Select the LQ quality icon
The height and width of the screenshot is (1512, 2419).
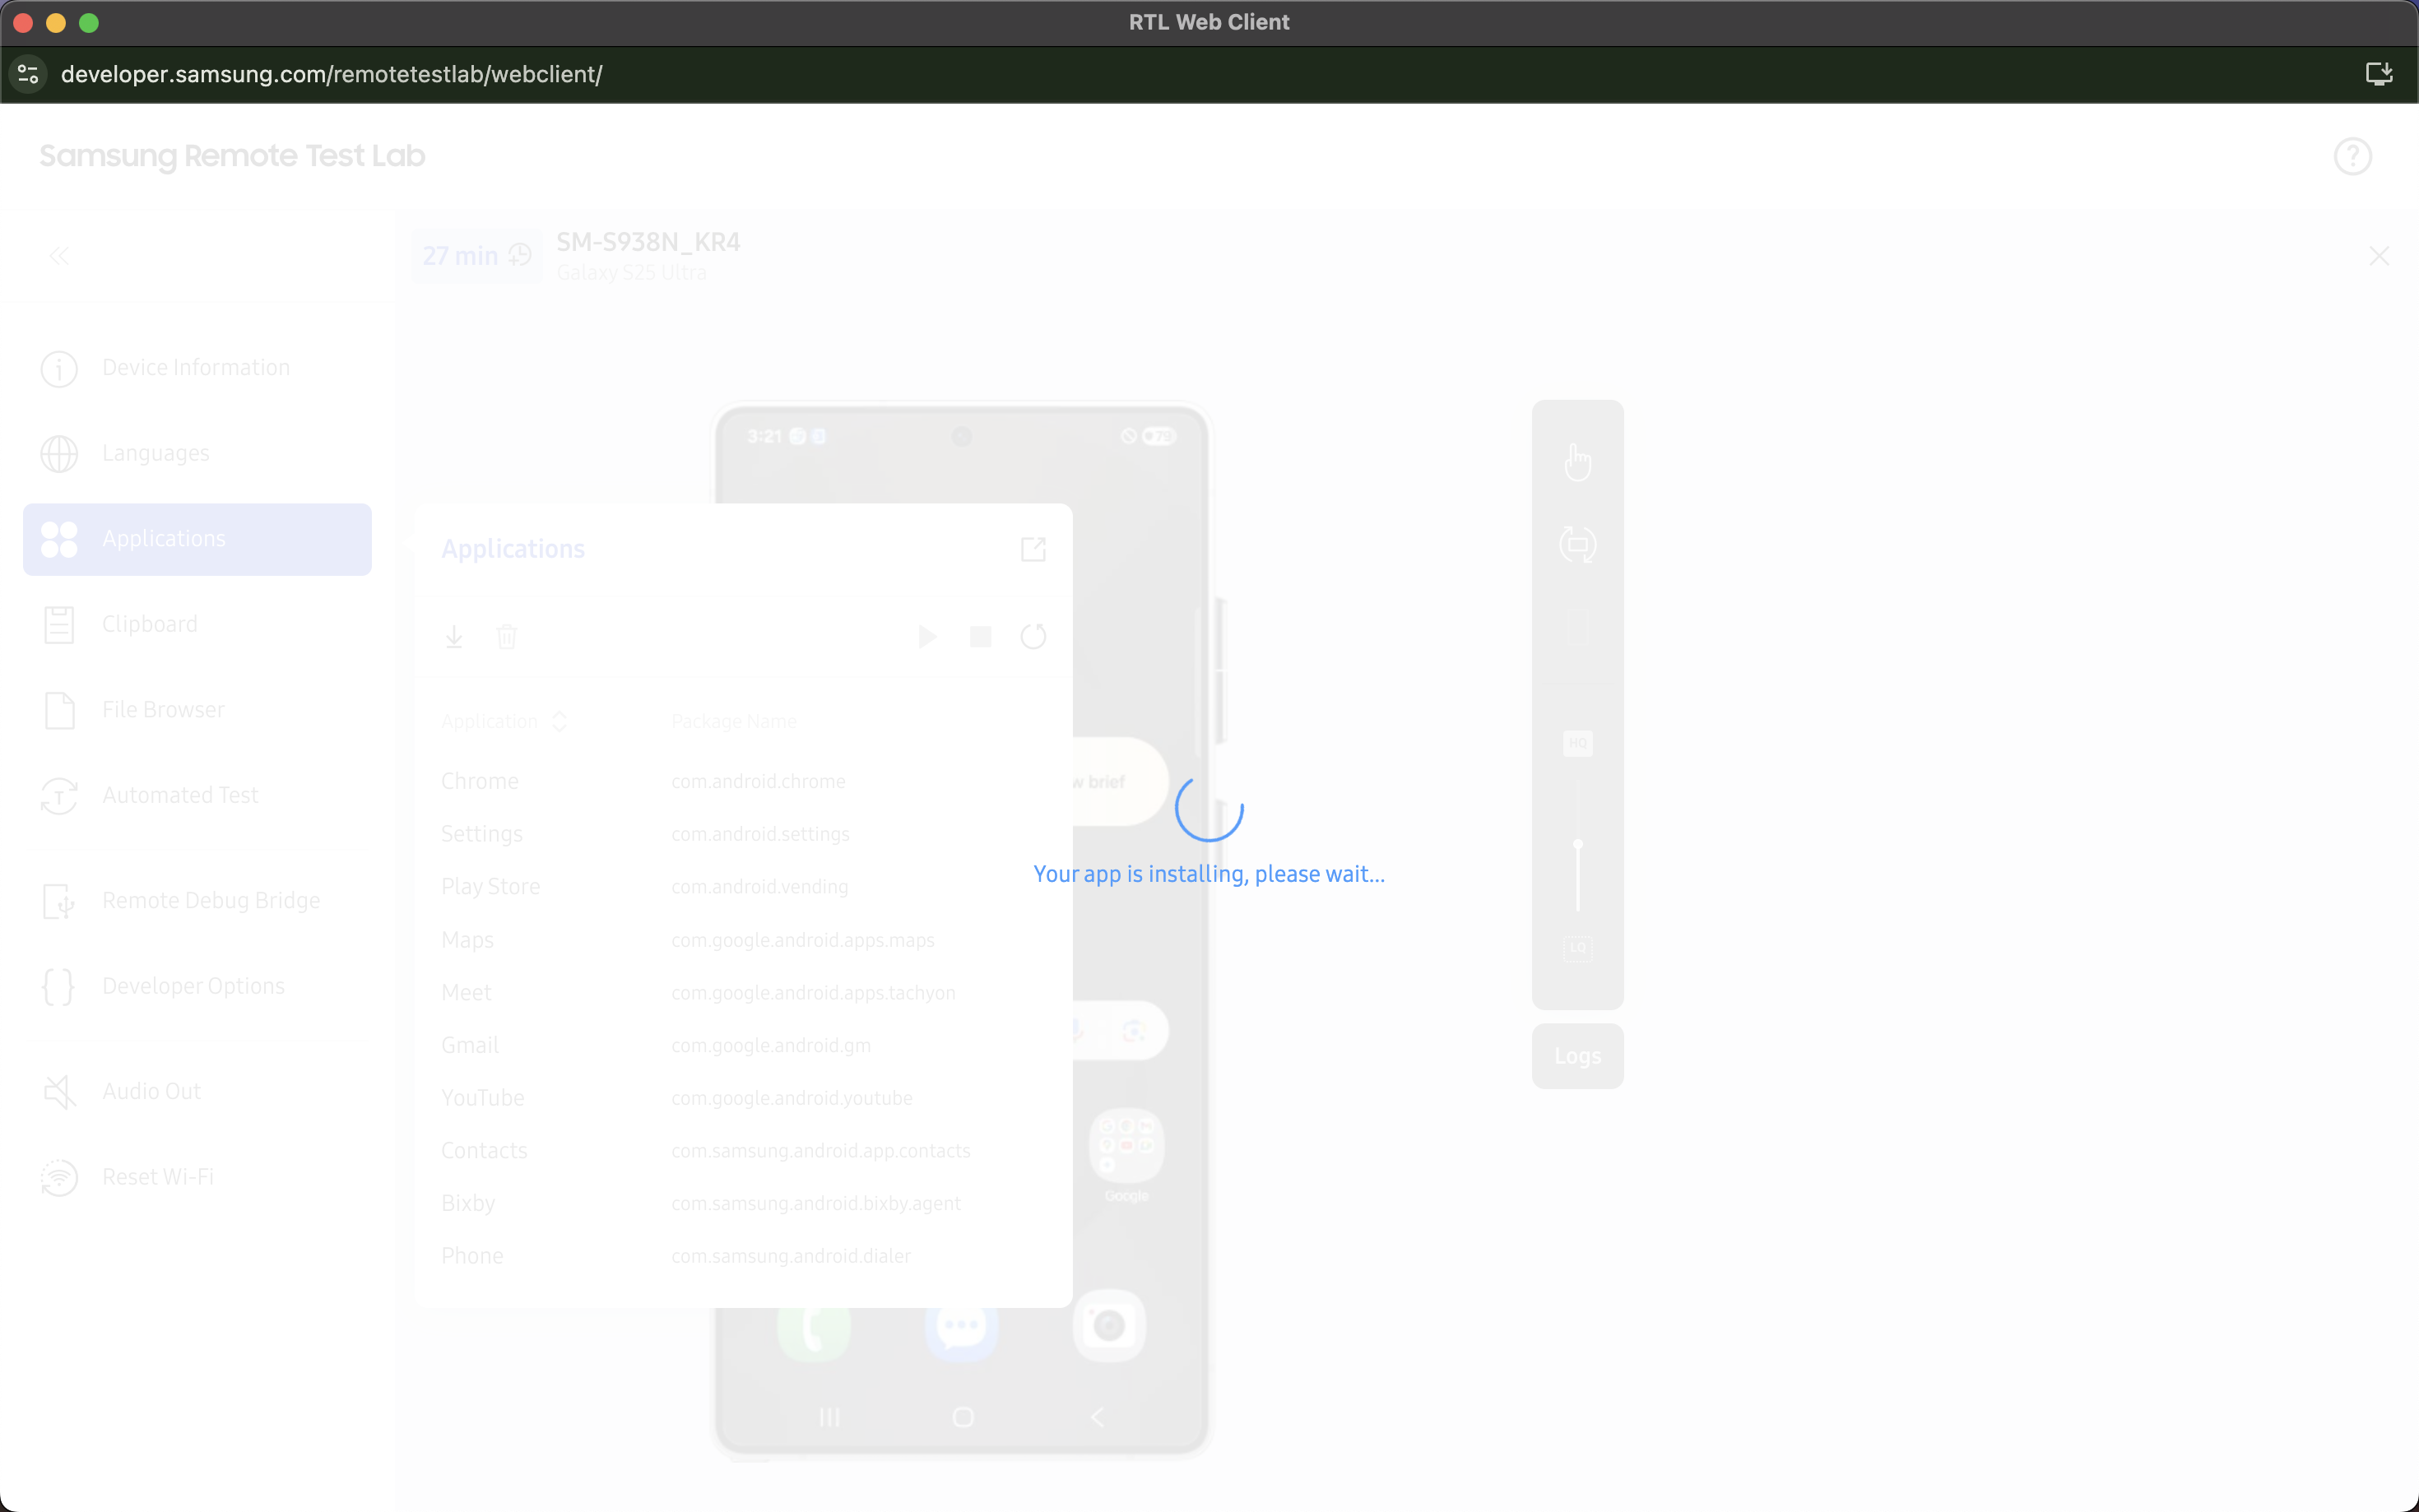point(1577,948)
